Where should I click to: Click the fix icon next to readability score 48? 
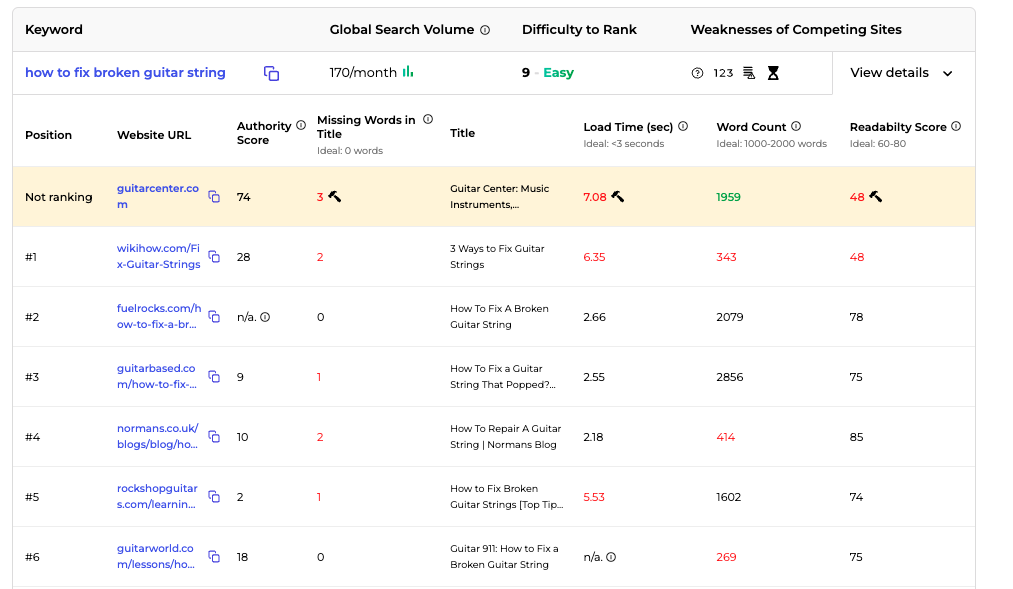[873, 196]
